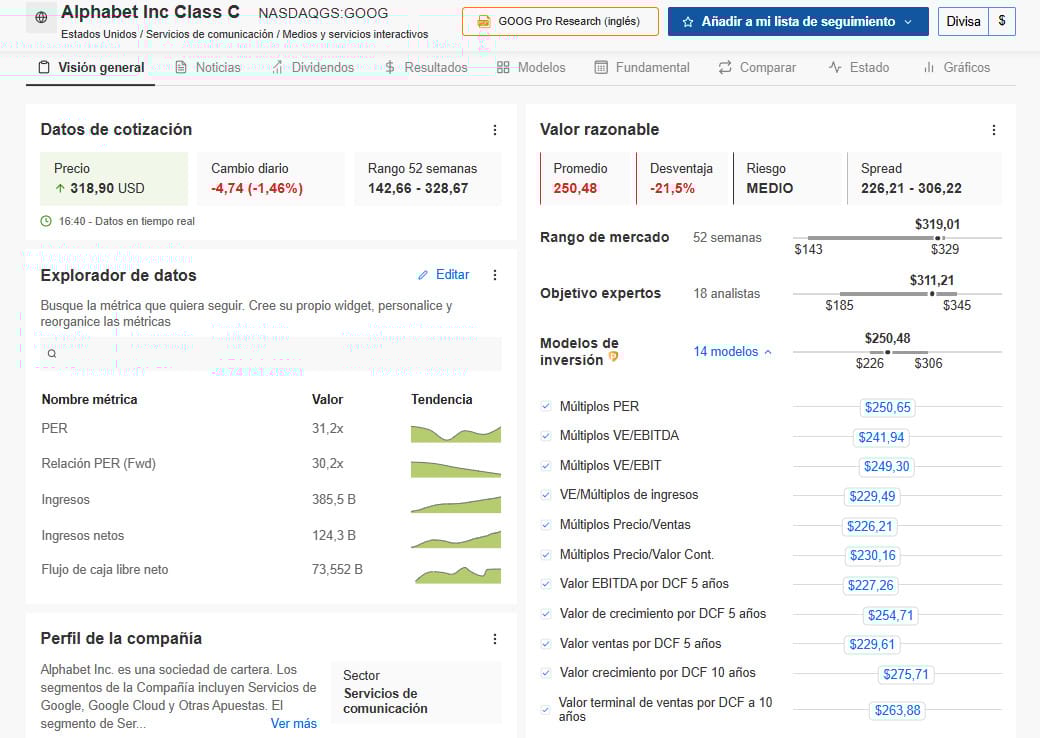This screenshot has height=738, width=1040.
Task: Click the $275,71 model value
Action: tap(905, 674)
